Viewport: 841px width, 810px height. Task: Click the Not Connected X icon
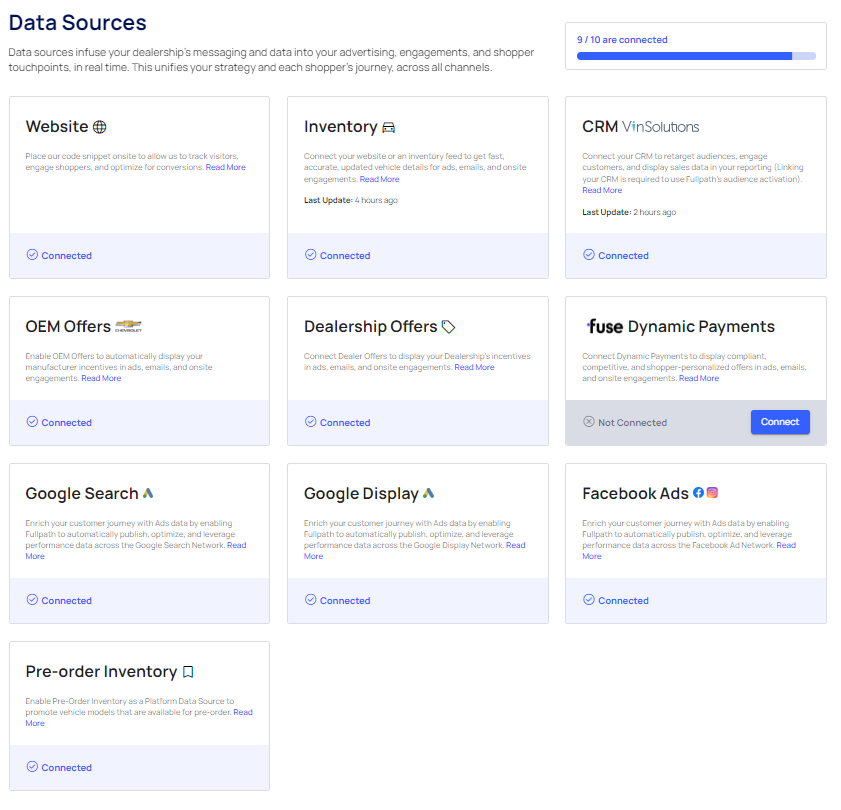click(589, 422)
